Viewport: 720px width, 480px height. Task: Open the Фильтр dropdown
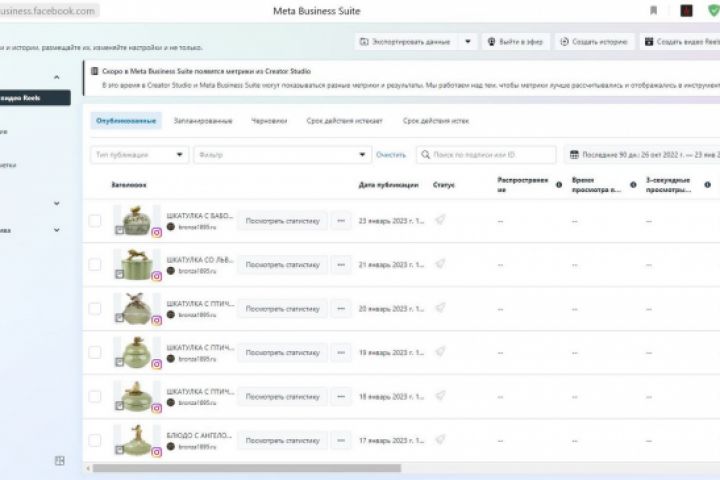(282, 155)
